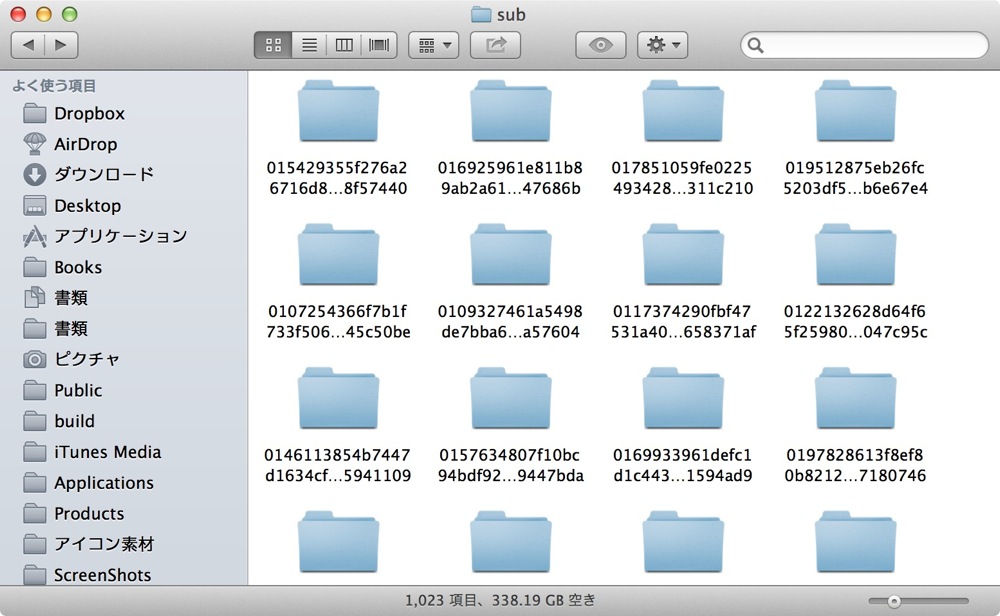Viewport: 1000px width, 616px height.
Task: Go forward with the right arrow button
Action: (x=61, y=45)
